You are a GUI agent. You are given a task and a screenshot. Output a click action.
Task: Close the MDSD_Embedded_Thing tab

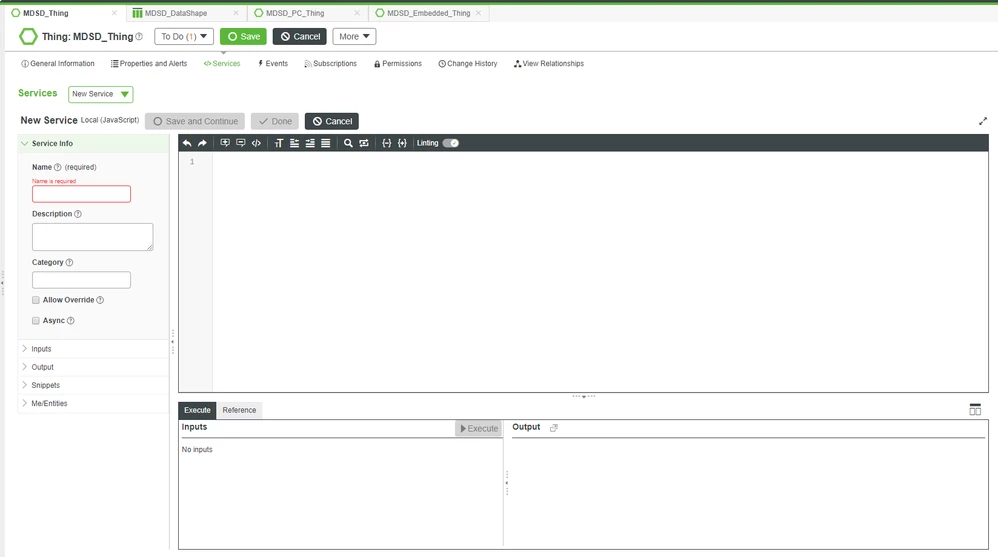[x=478, y=13]
